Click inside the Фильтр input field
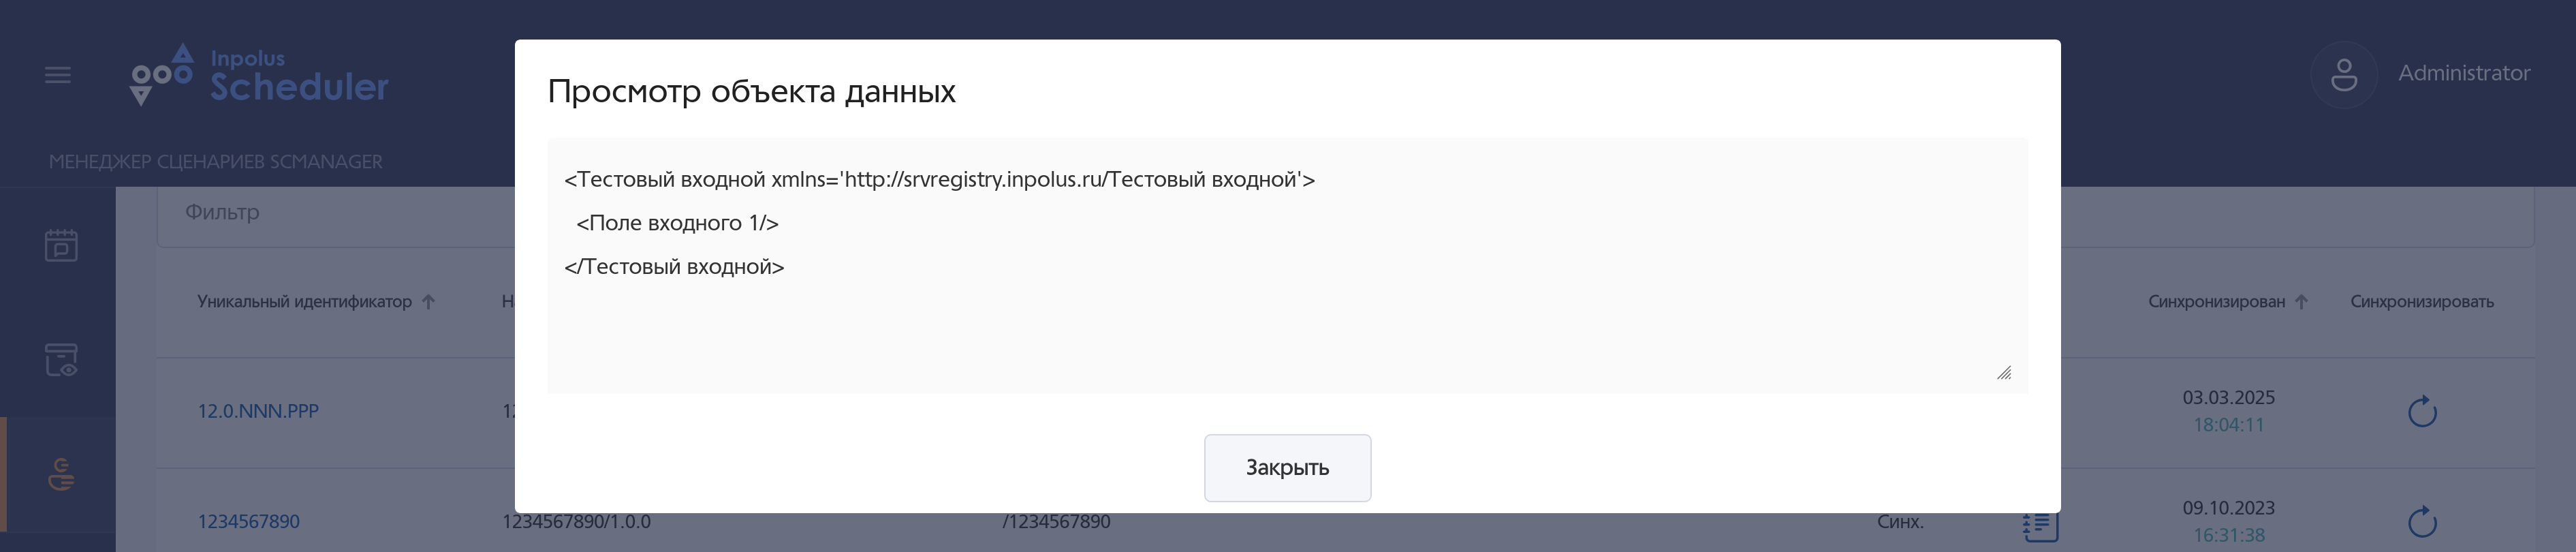The image size is (2576, 552). 300,212
